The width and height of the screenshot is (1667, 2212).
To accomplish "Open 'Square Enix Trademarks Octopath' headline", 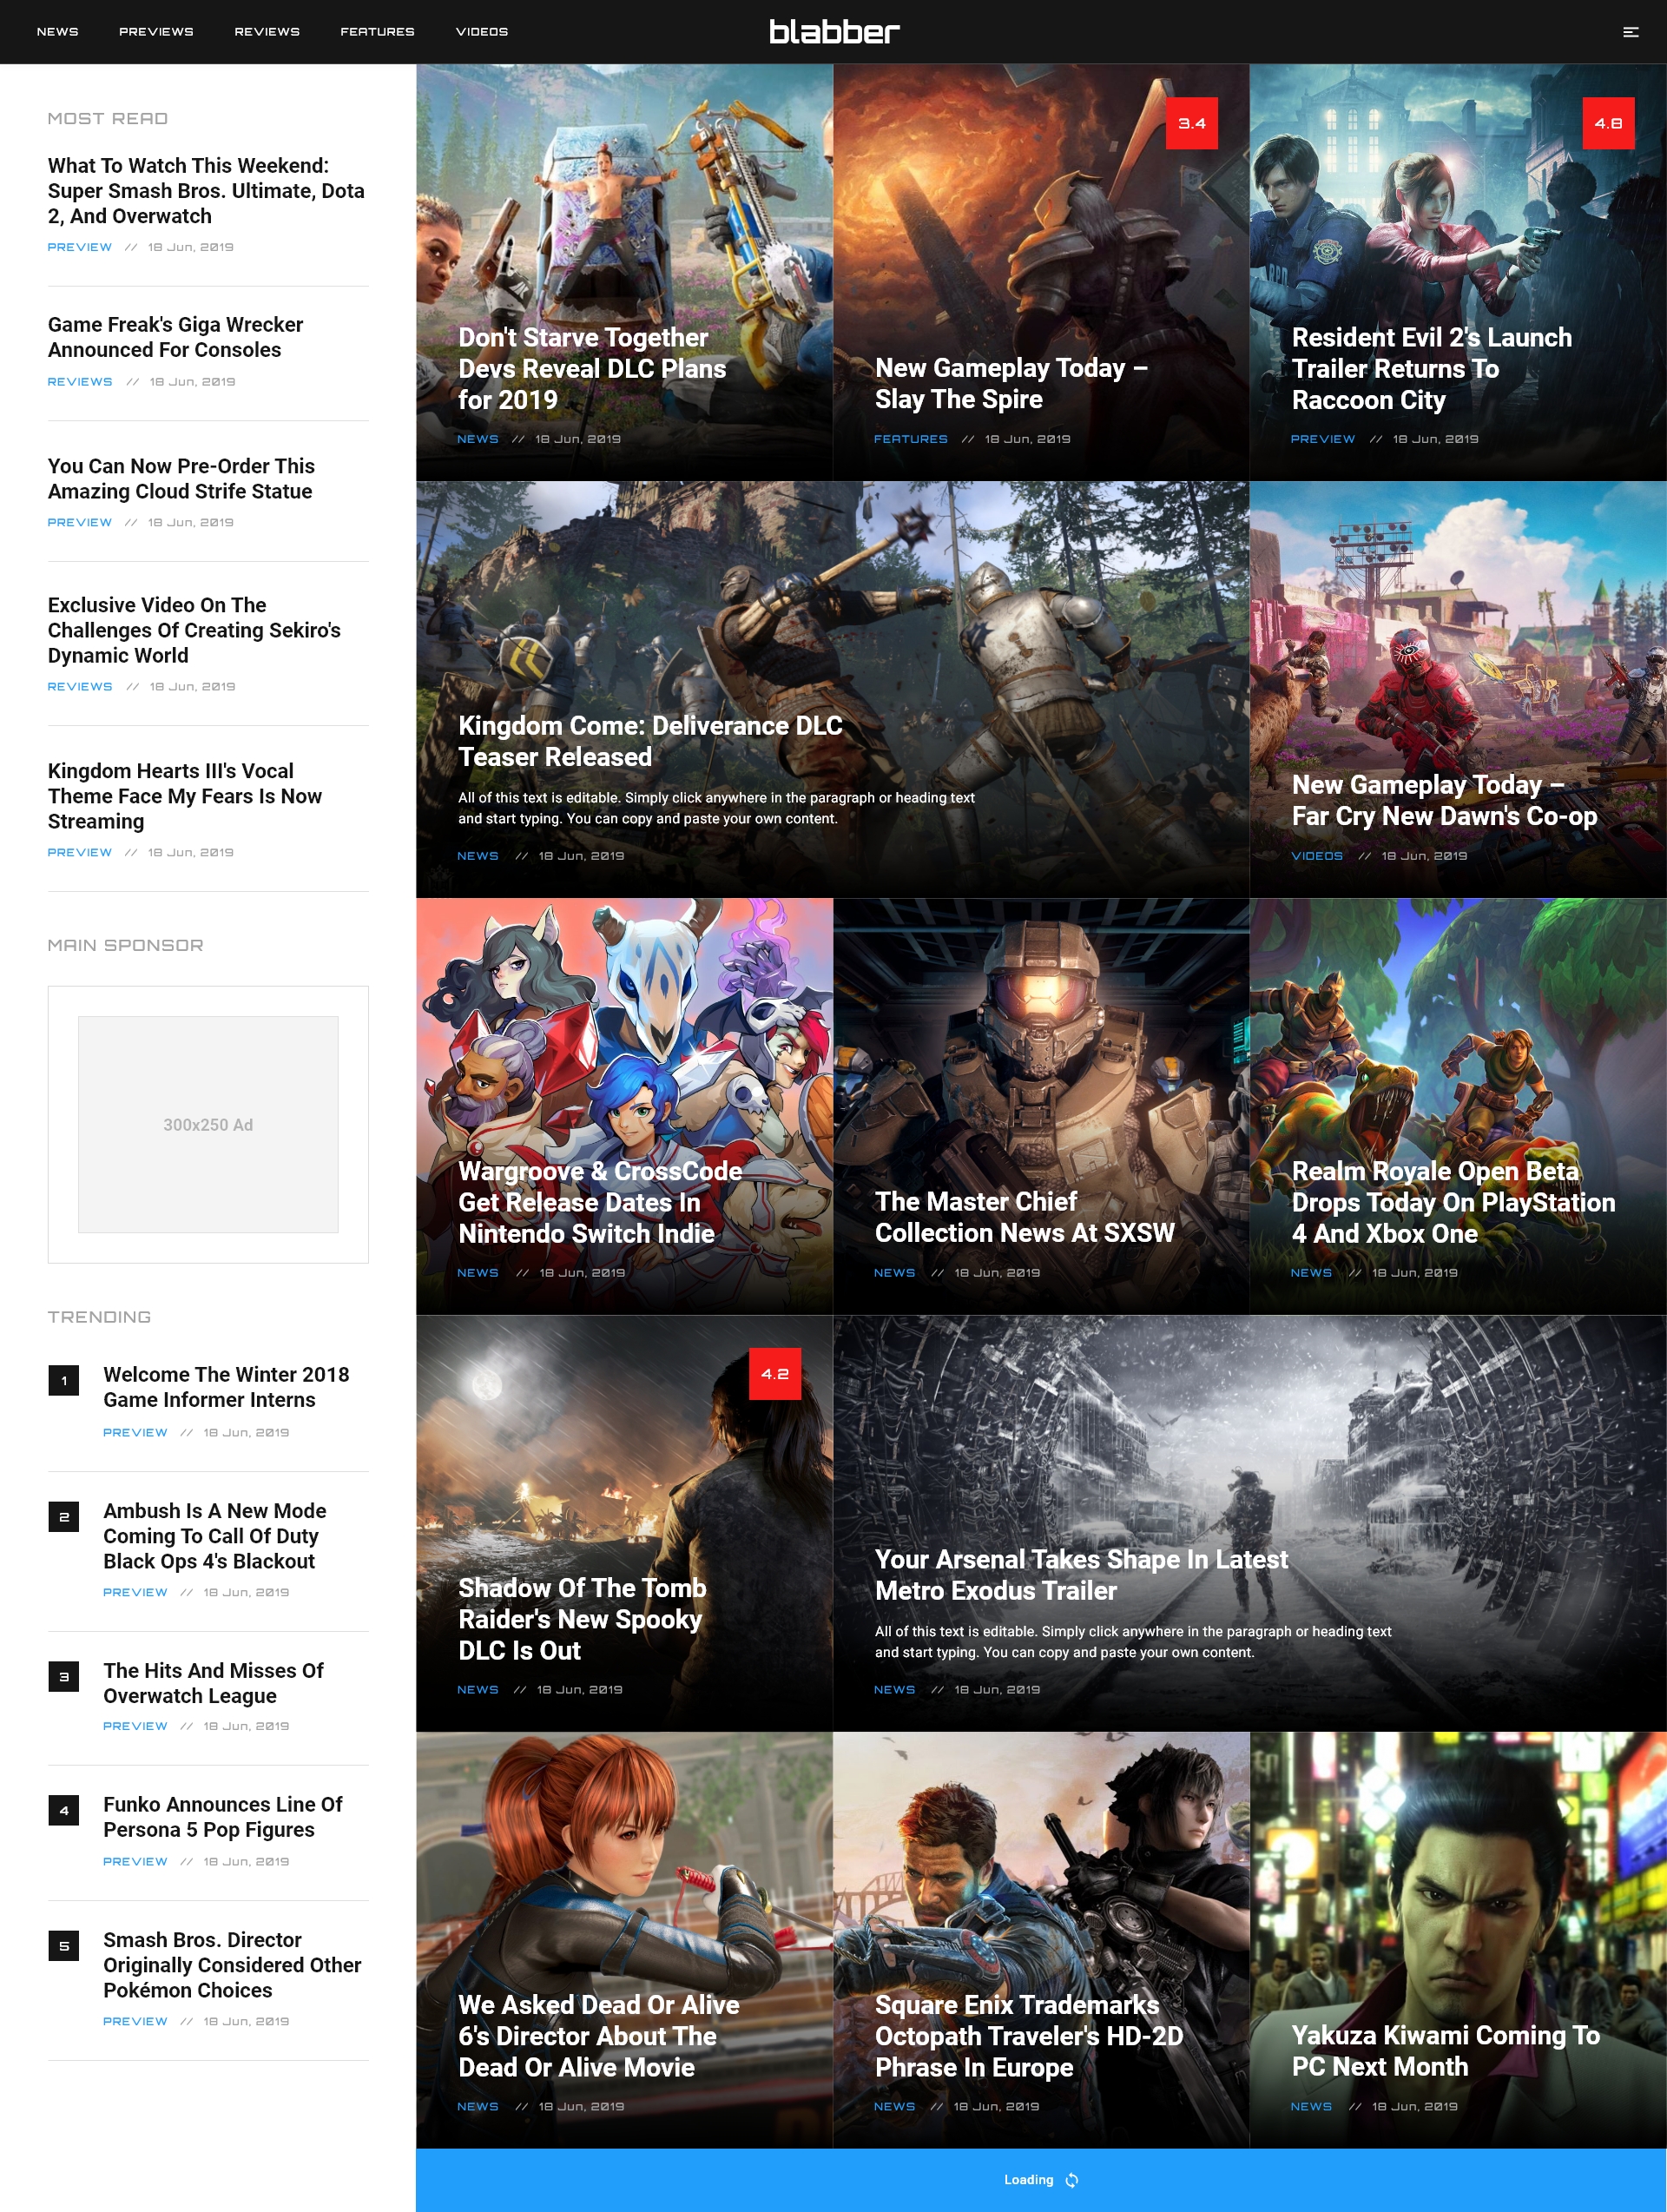I will coord(1029,2036).
